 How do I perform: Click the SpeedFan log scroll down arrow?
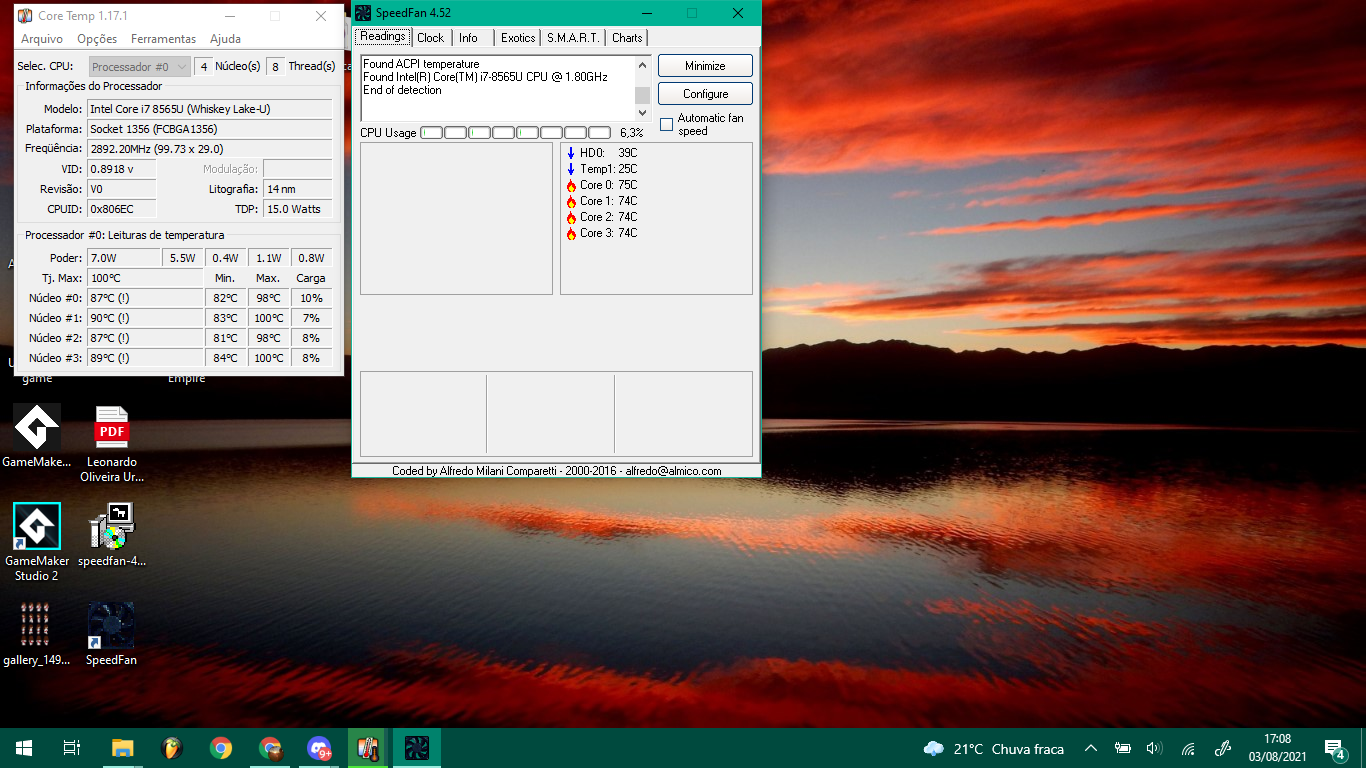[x=643, y=112]
